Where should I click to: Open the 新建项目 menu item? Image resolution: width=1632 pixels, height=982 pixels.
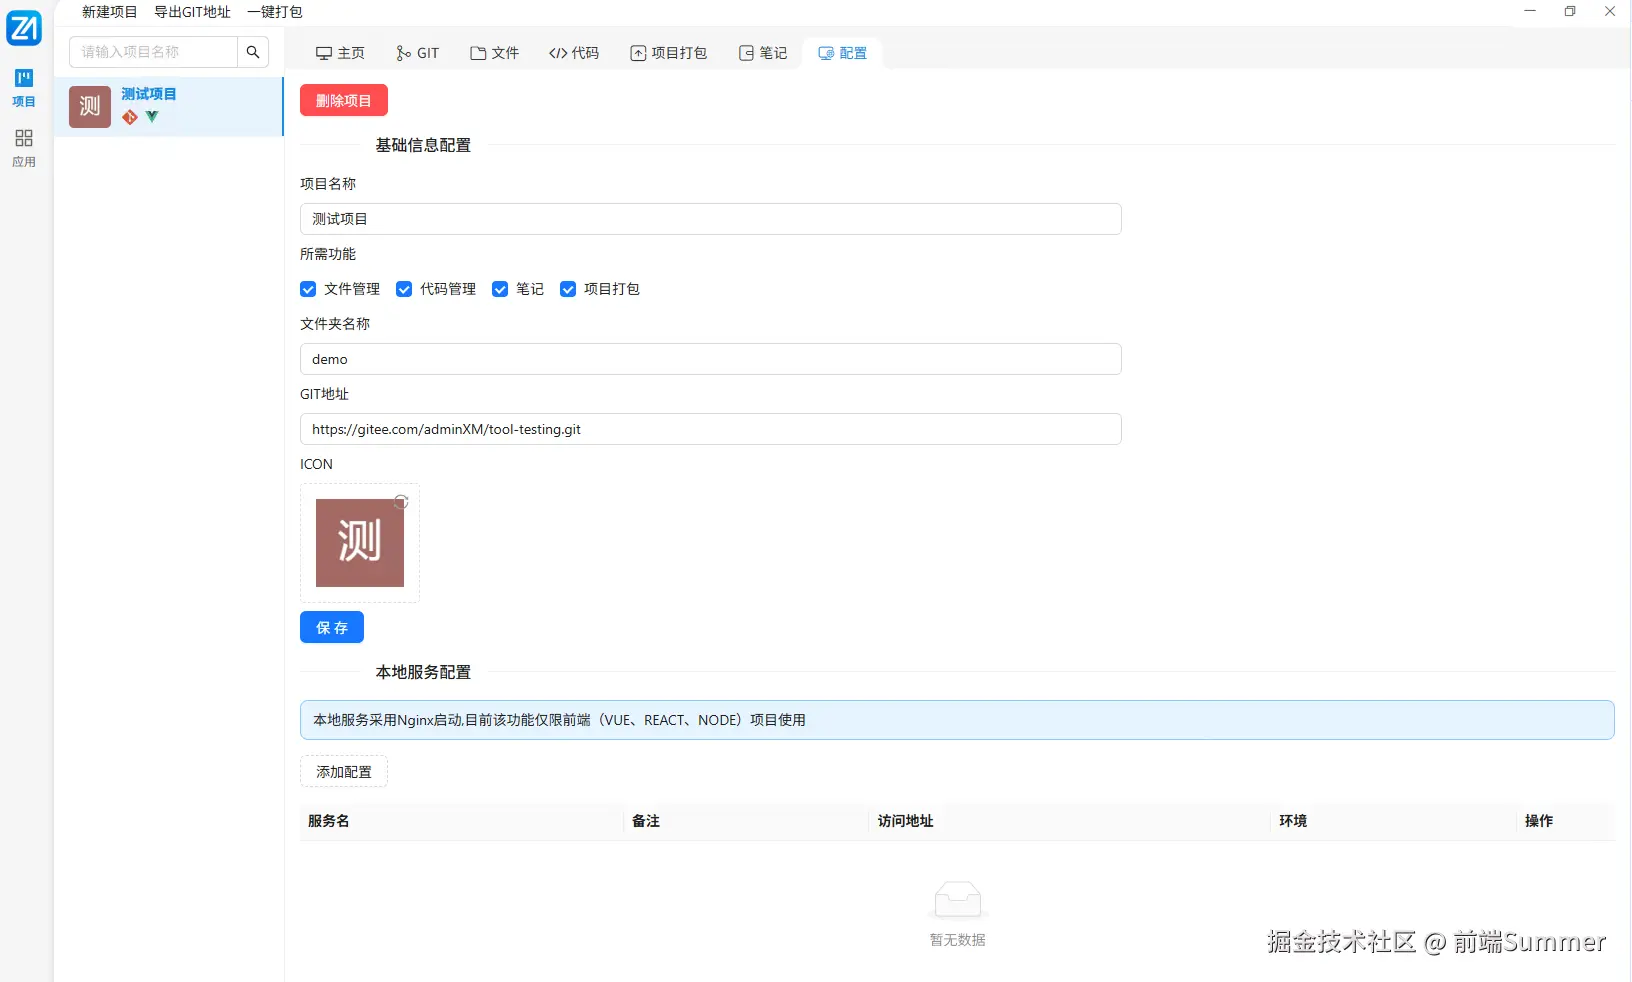[109, 12]
